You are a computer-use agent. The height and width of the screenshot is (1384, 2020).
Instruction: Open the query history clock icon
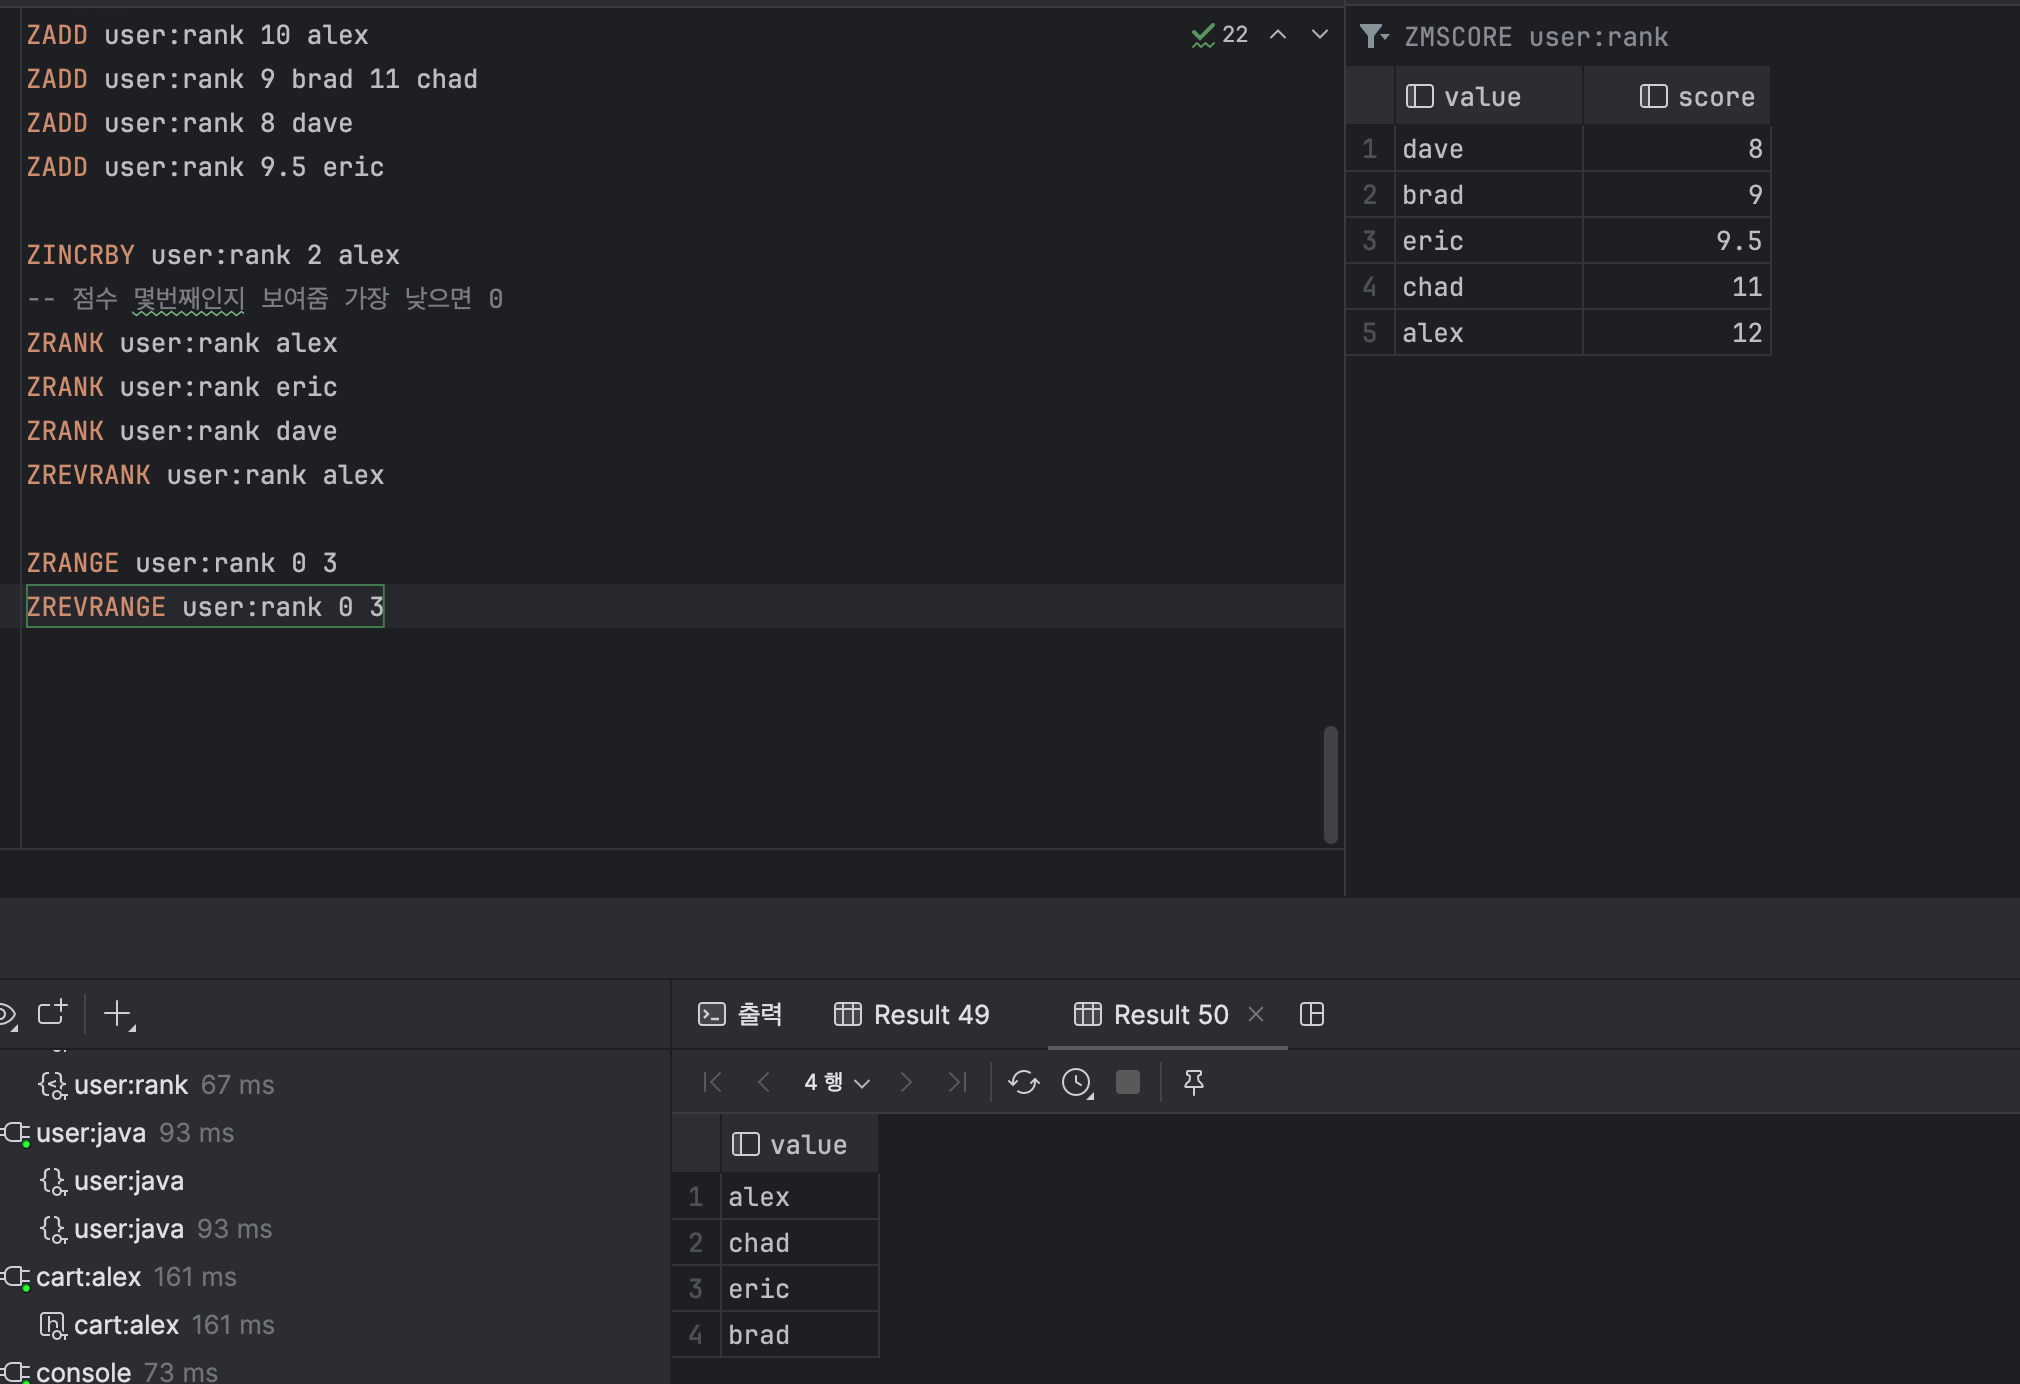[1076, 1082]
